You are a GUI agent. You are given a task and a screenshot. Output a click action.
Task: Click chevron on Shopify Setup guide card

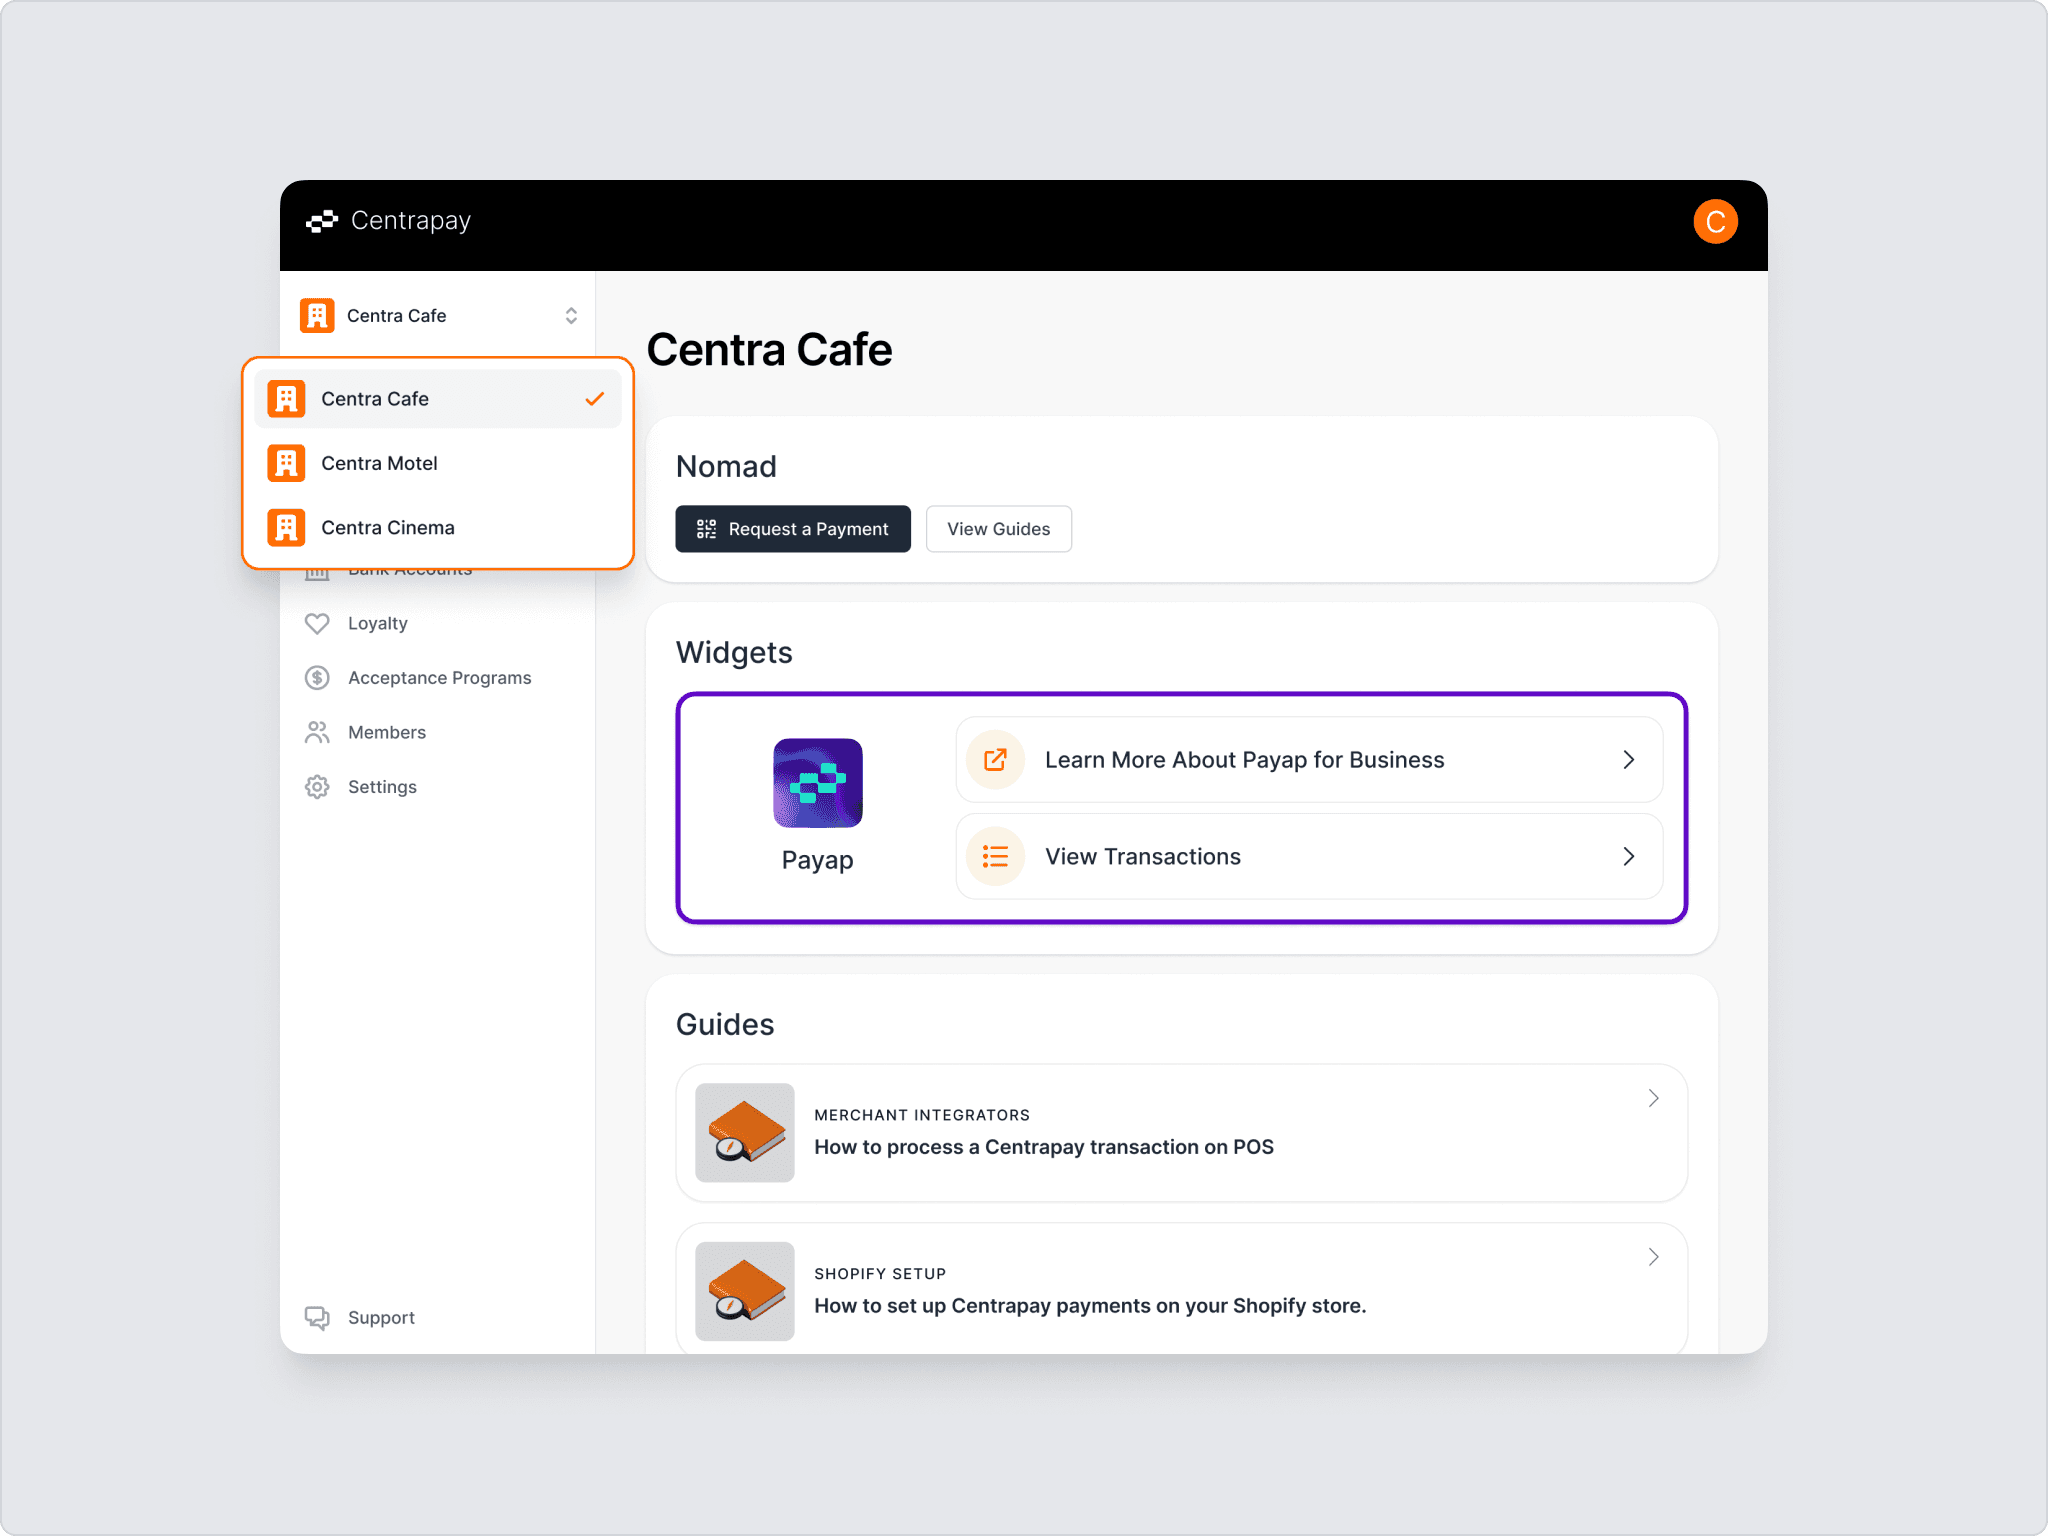click(1654, 1258)
